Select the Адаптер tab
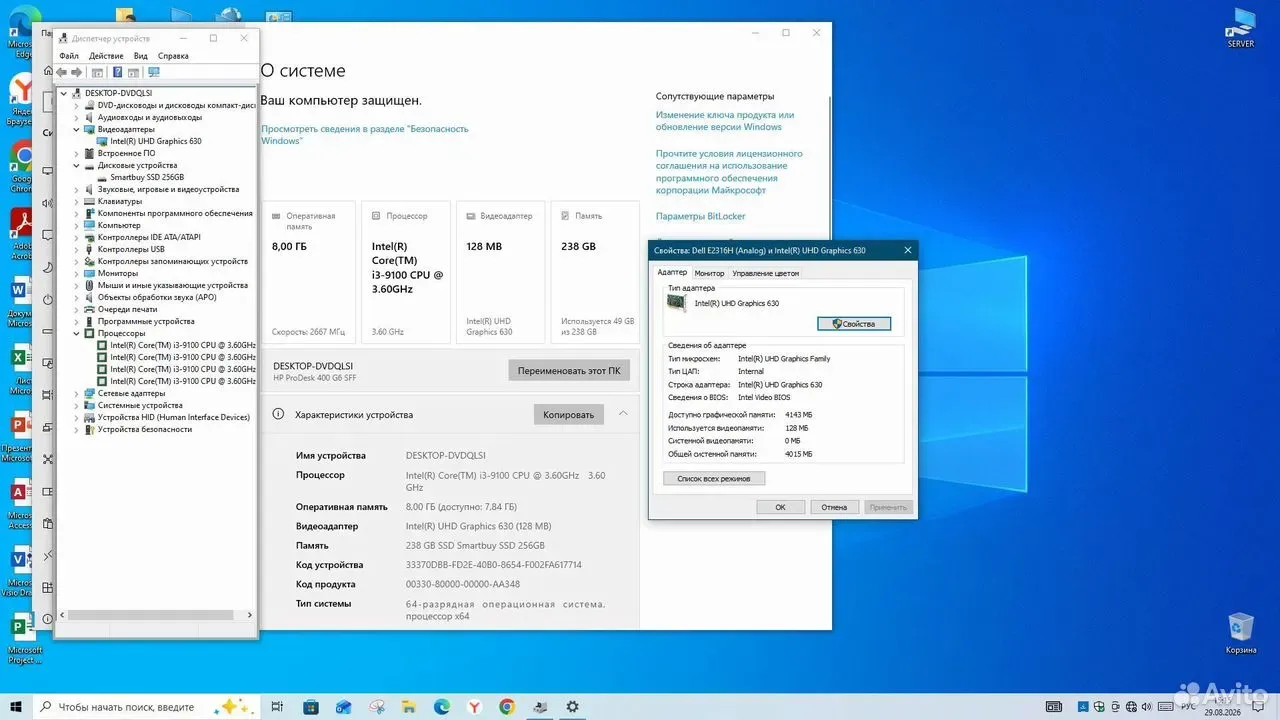The height and width of the screenshot is (720, 1280). 672,272
